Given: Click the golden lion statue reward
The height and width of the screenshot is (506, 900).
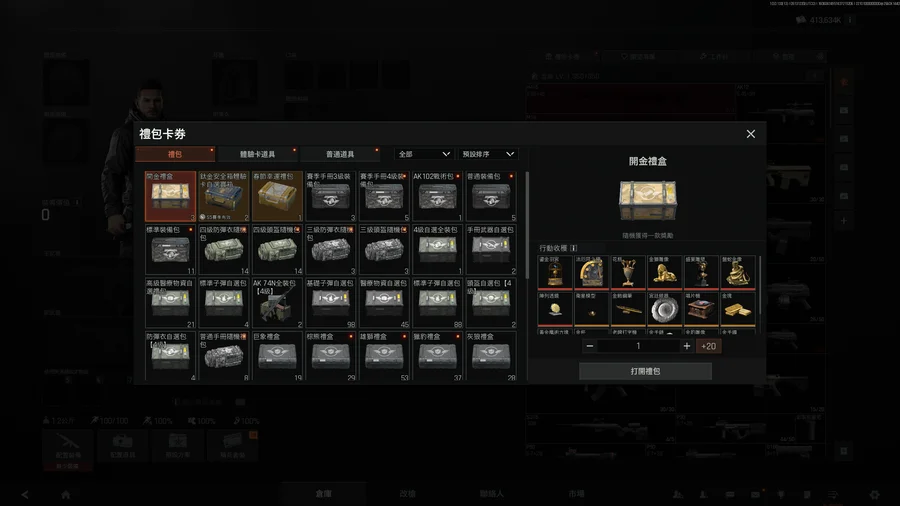Looking at the screenshot, I should [665, 273].
